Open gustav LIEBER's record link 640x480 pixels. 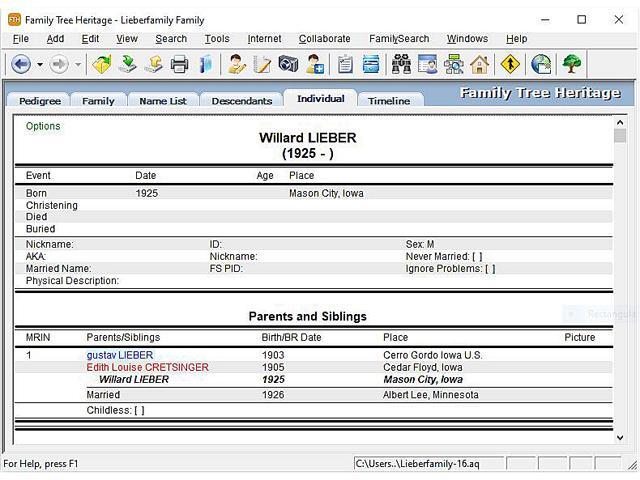120,355
